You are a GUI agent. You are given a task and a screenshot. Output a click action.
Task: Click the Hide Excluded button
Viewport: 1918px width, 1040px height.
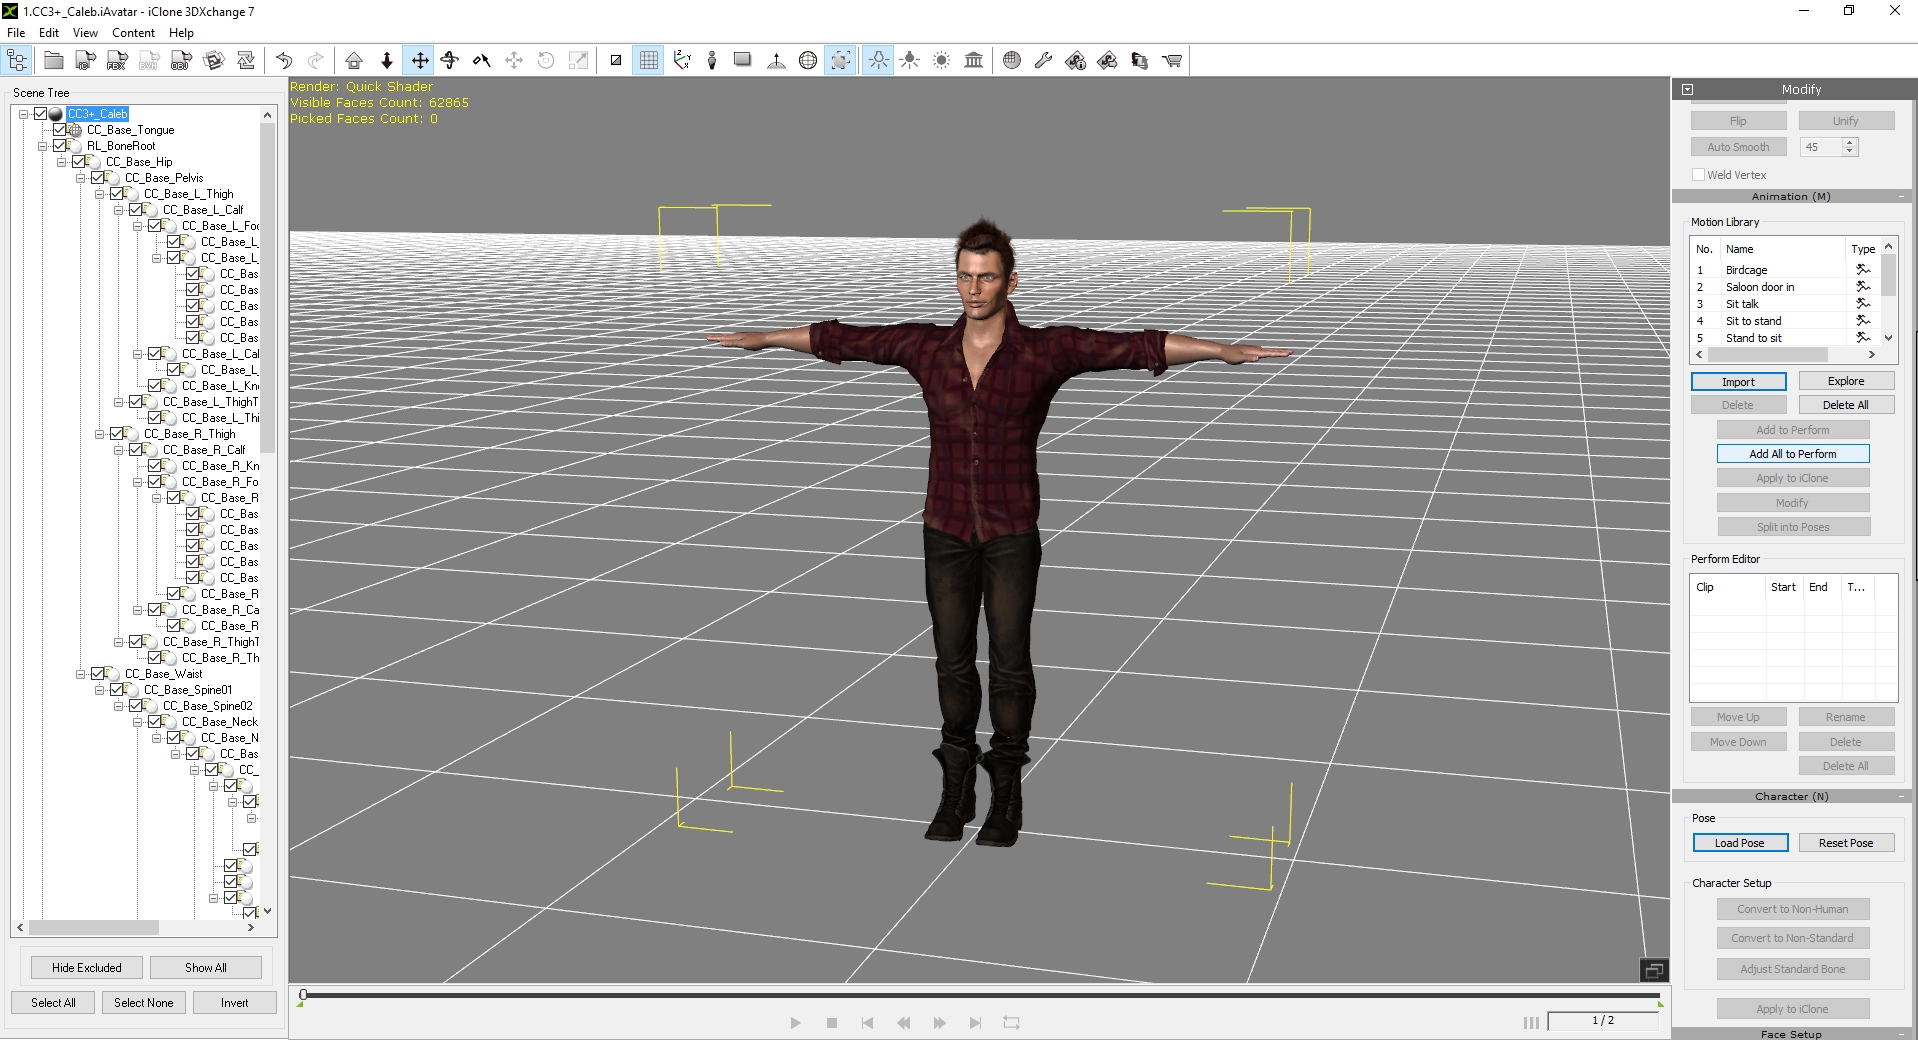87,968
